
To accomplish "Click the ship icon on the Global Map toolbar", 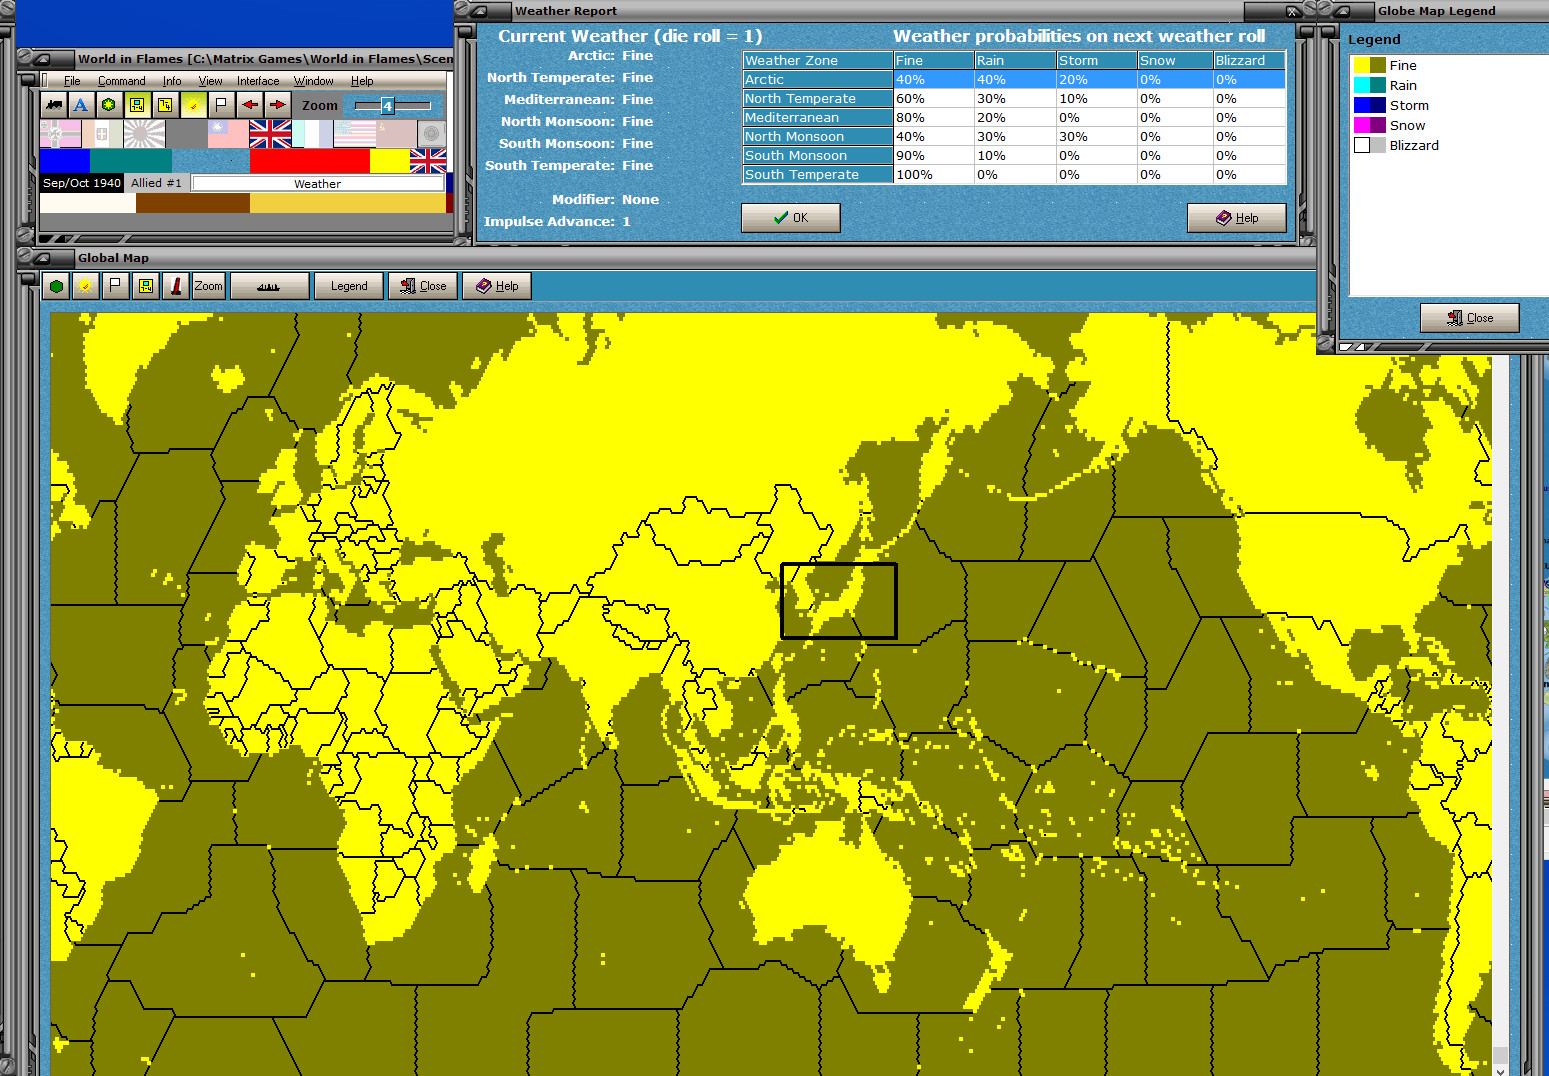I will (x=270, y=286).
